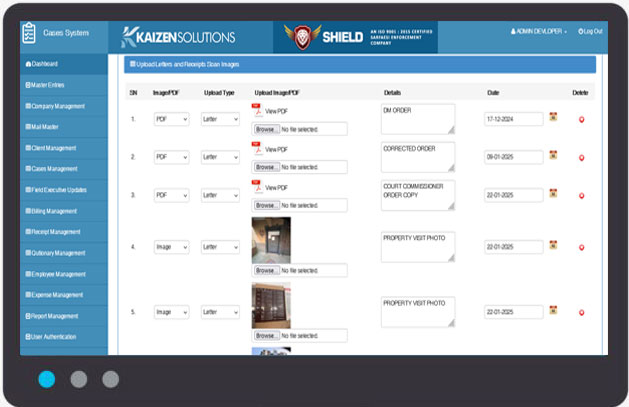Open Mail Master in the sidebar
This screenshot has height=407, width=629.
64,127
